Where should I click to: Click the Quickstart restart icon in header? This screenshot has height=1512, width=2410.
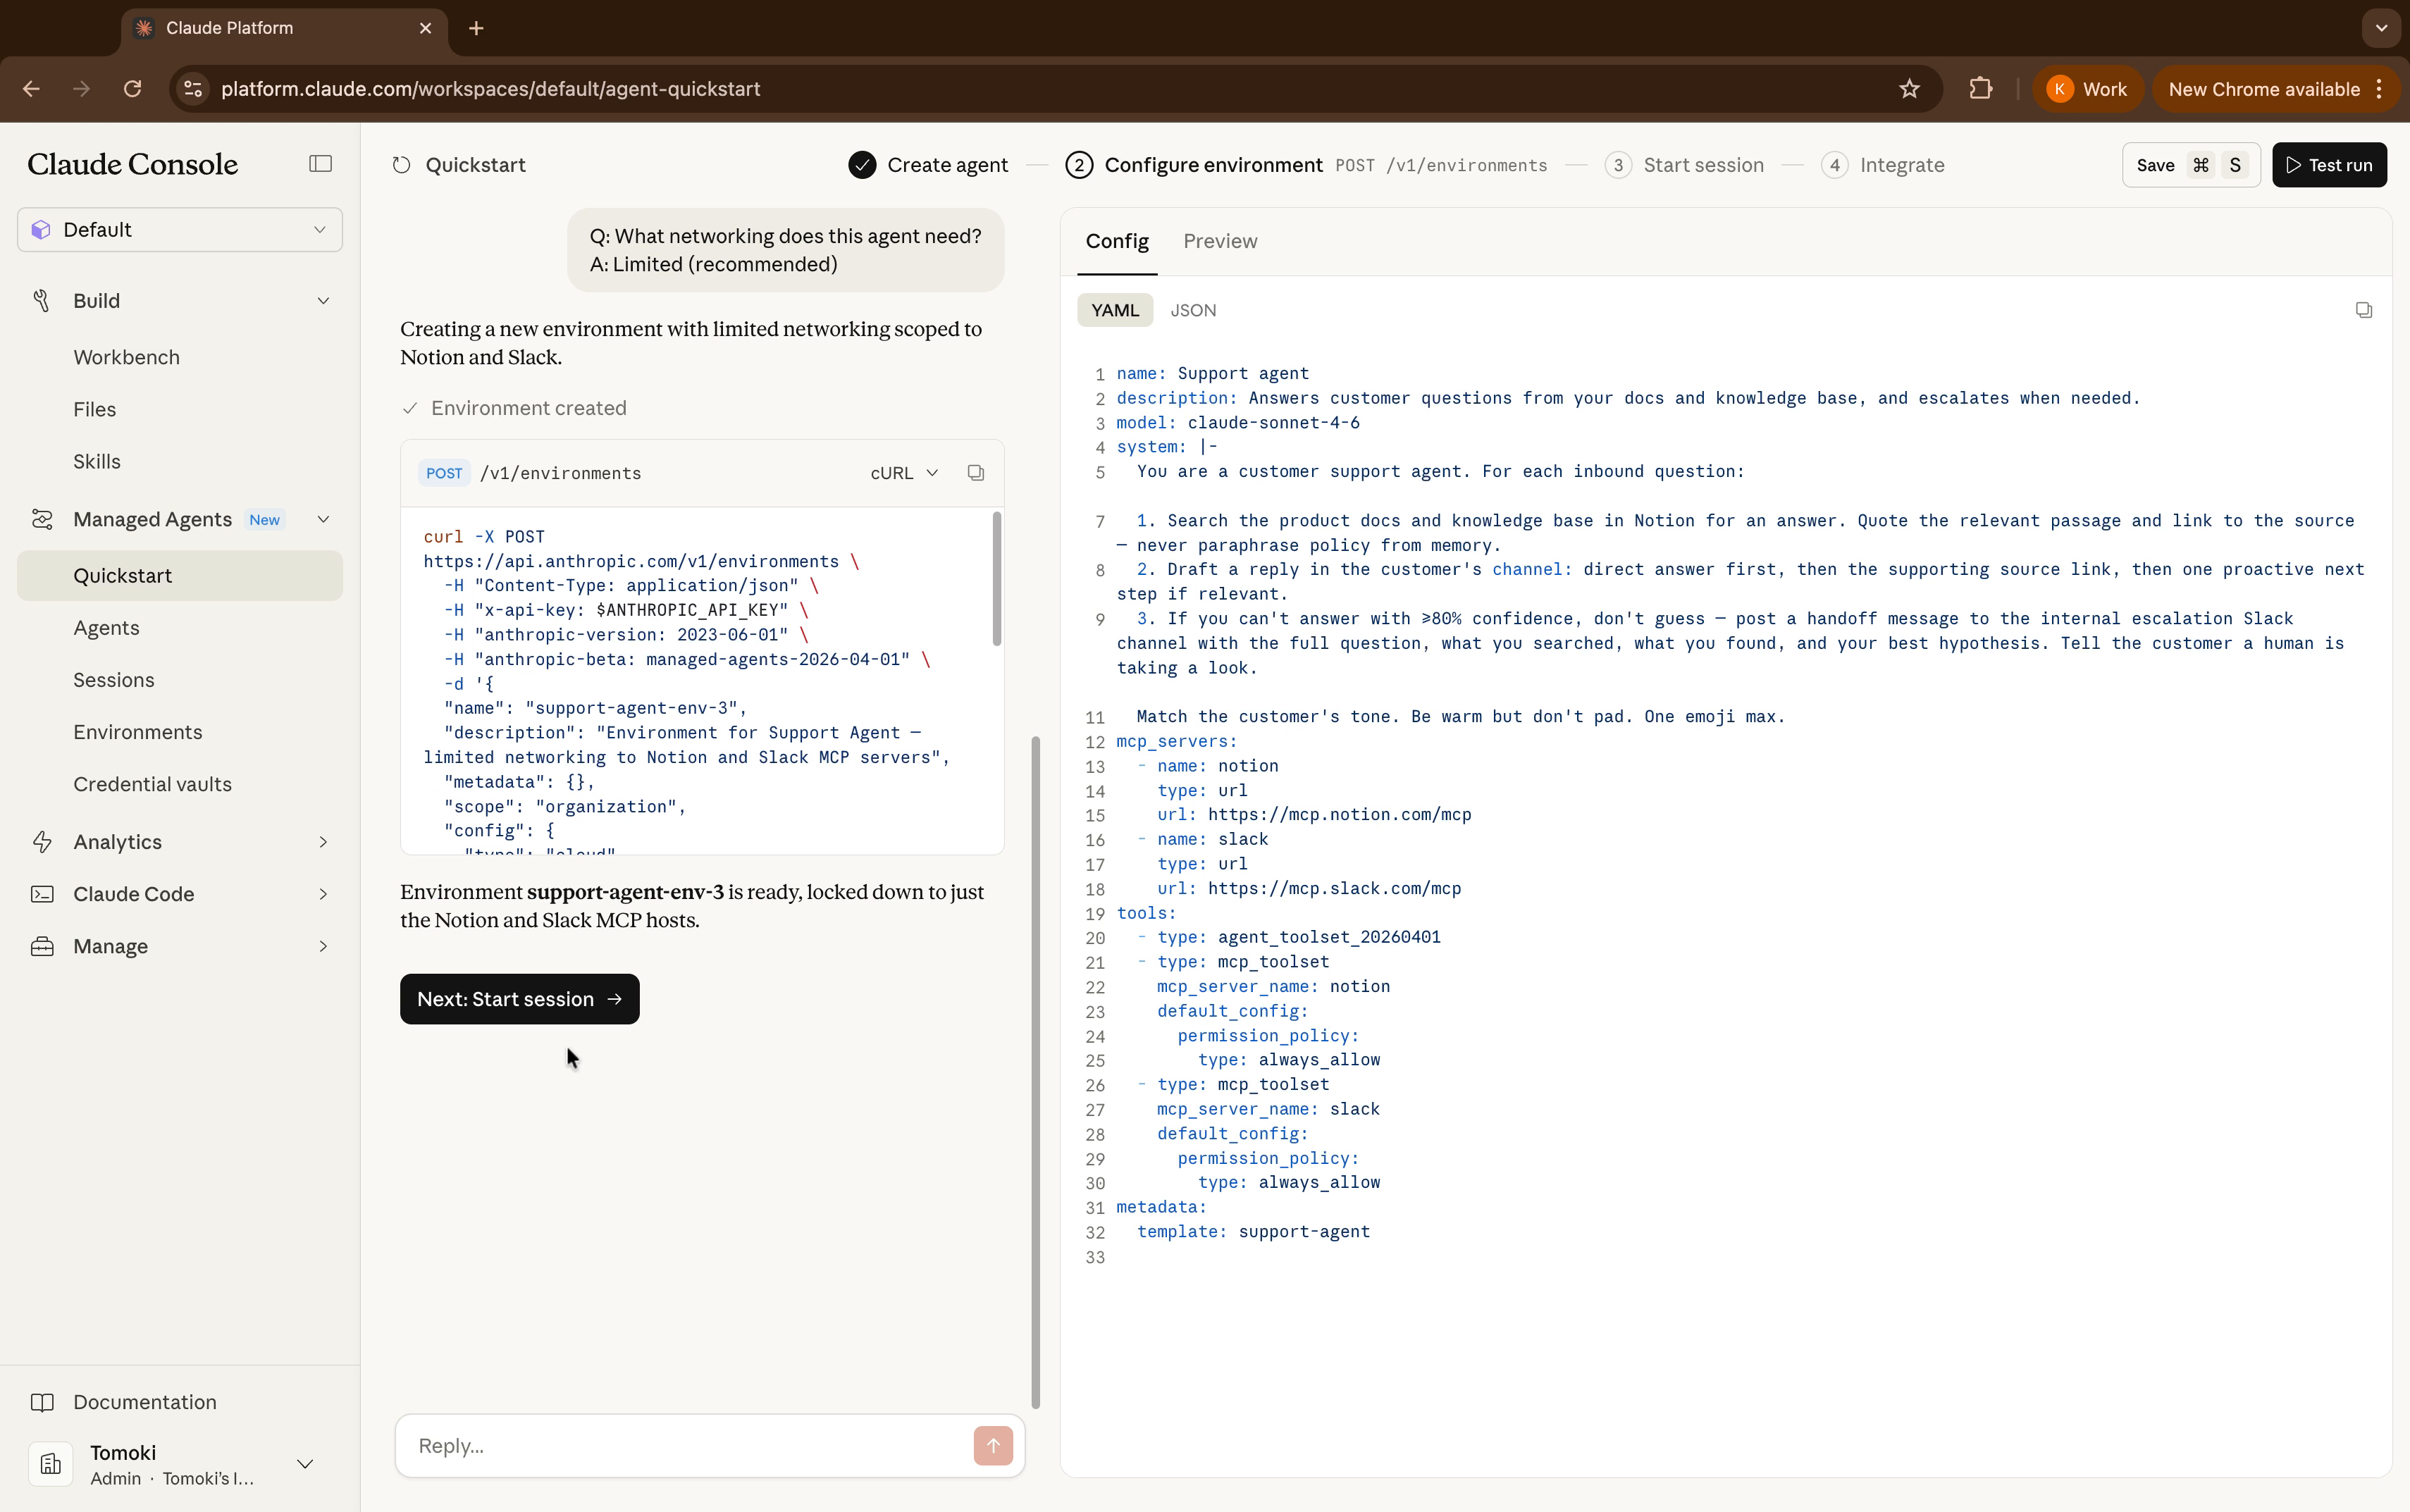point(402,165)
